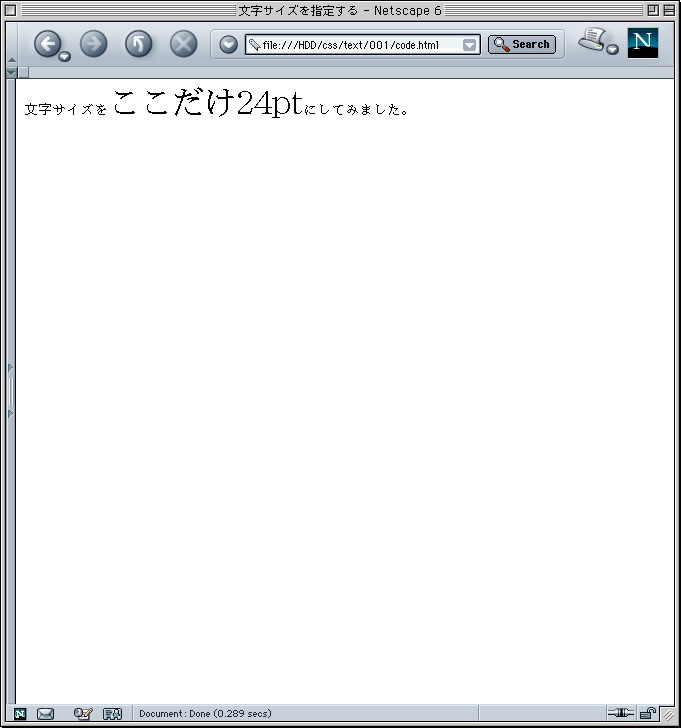Click the "Document: Done (0.289 secs)" status text
Viewport: 681px width, 728px height.
[205, 714]
